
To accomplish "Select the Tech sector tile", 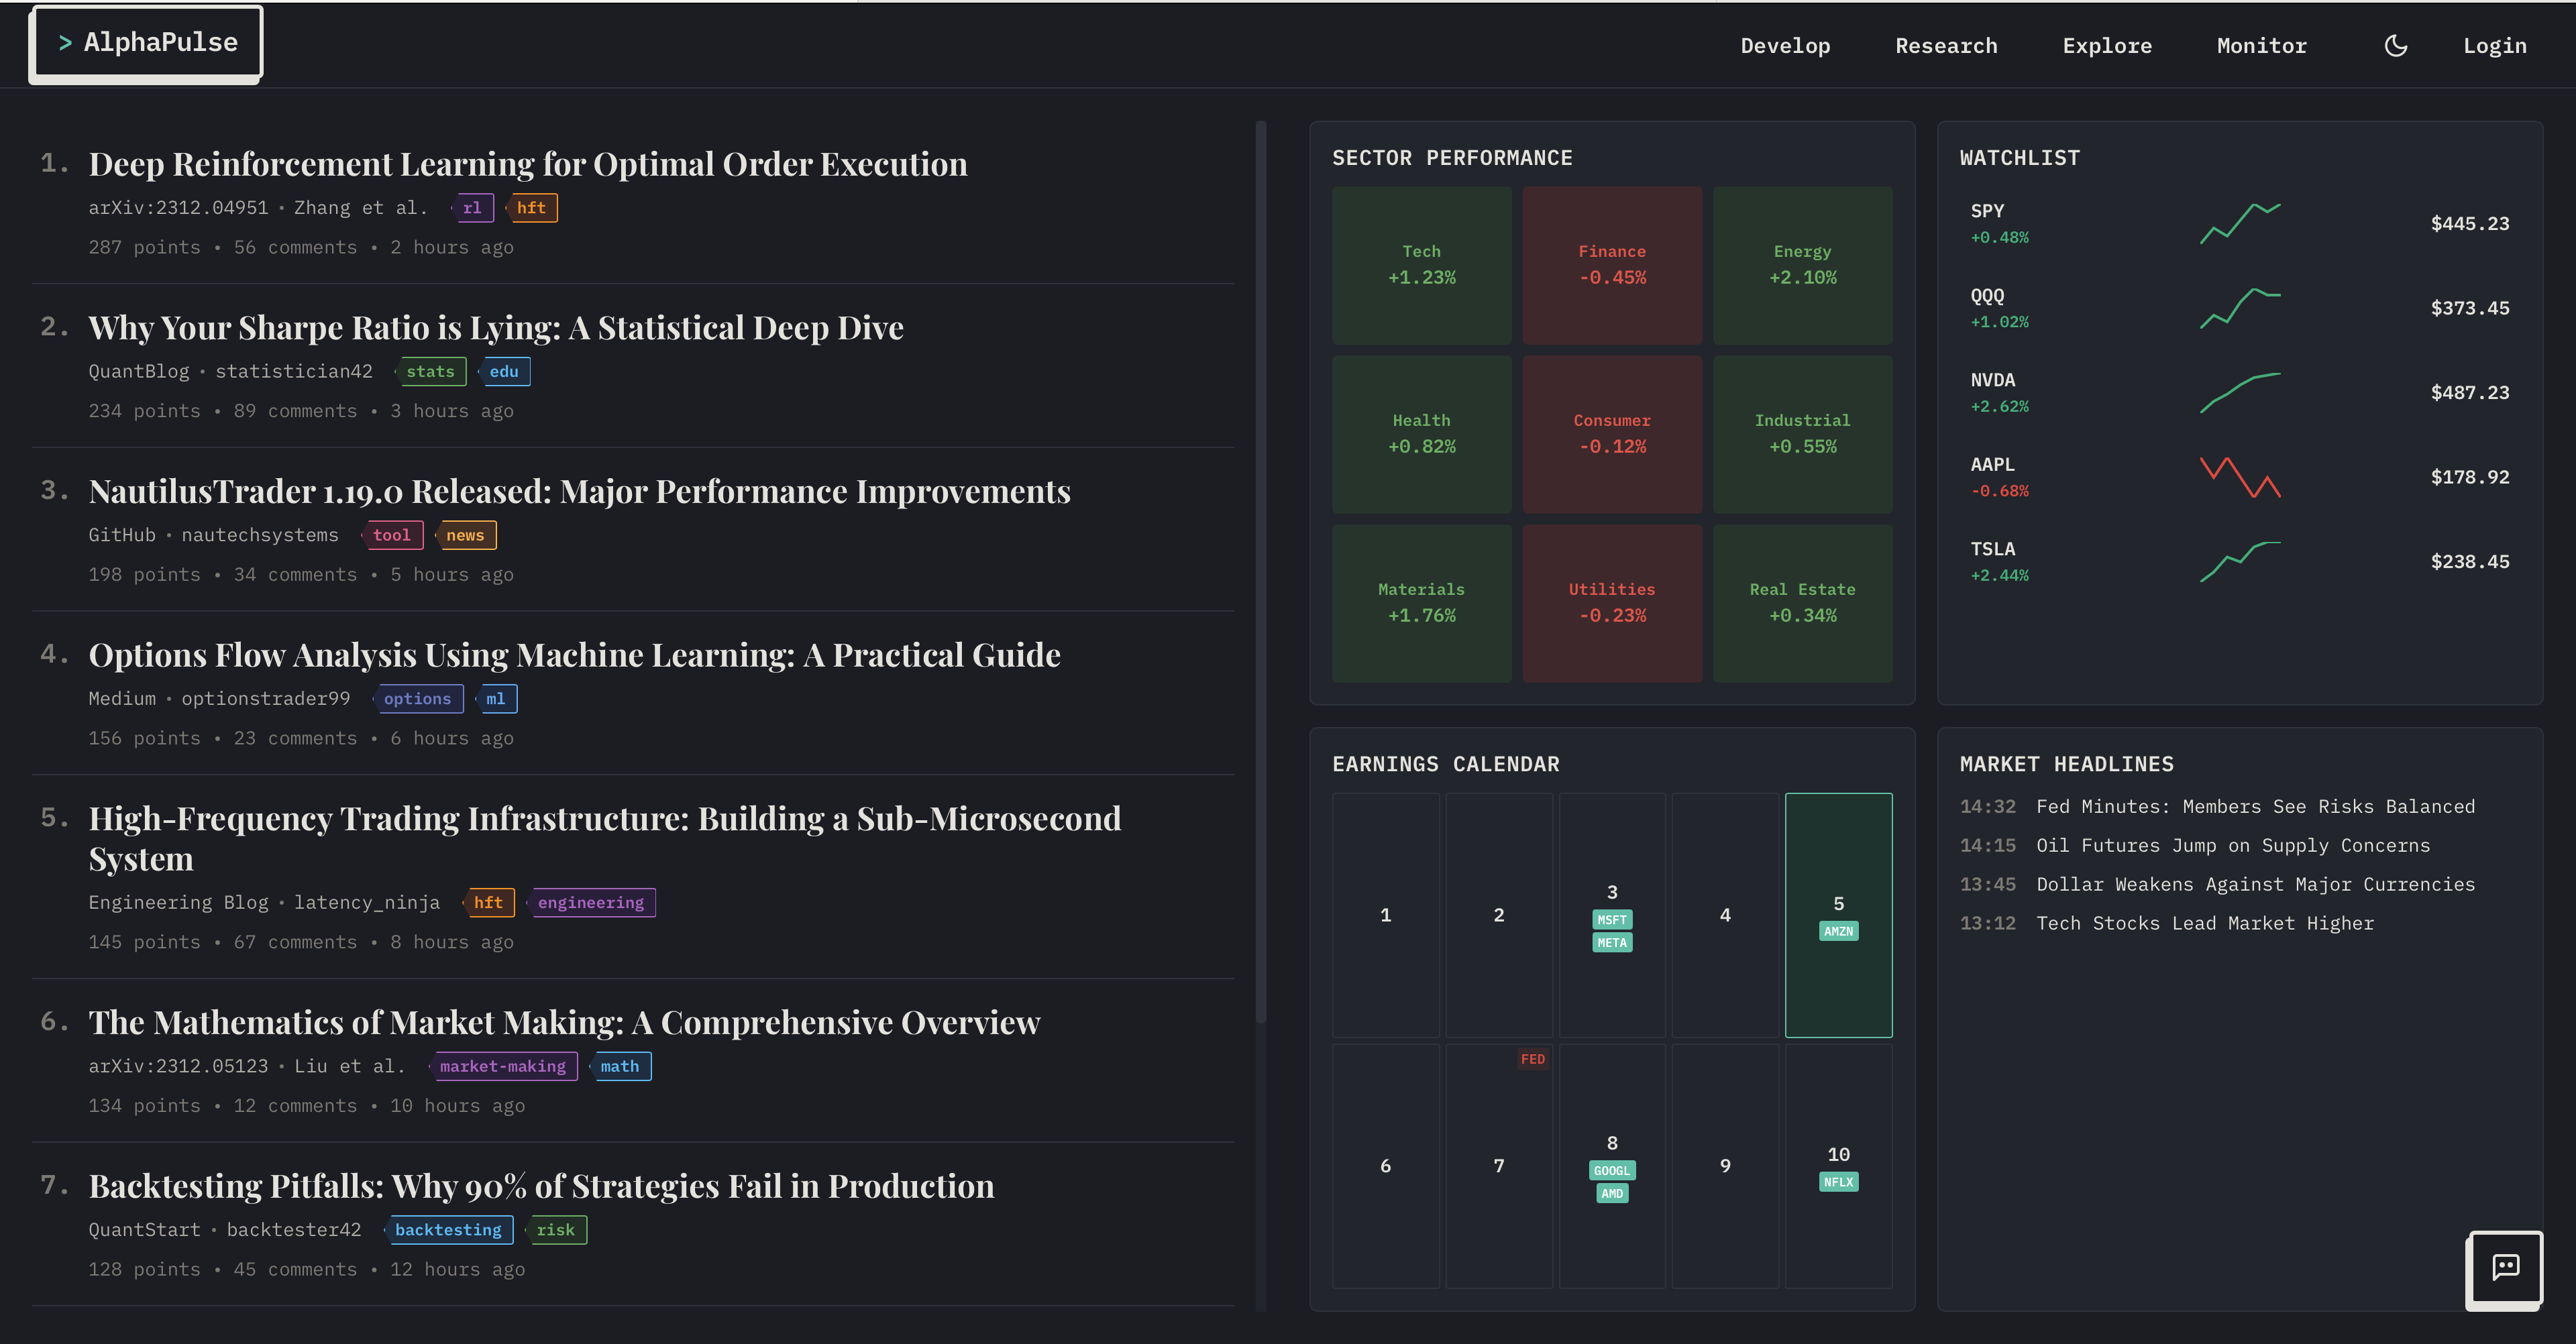I will coord(1421,265).
